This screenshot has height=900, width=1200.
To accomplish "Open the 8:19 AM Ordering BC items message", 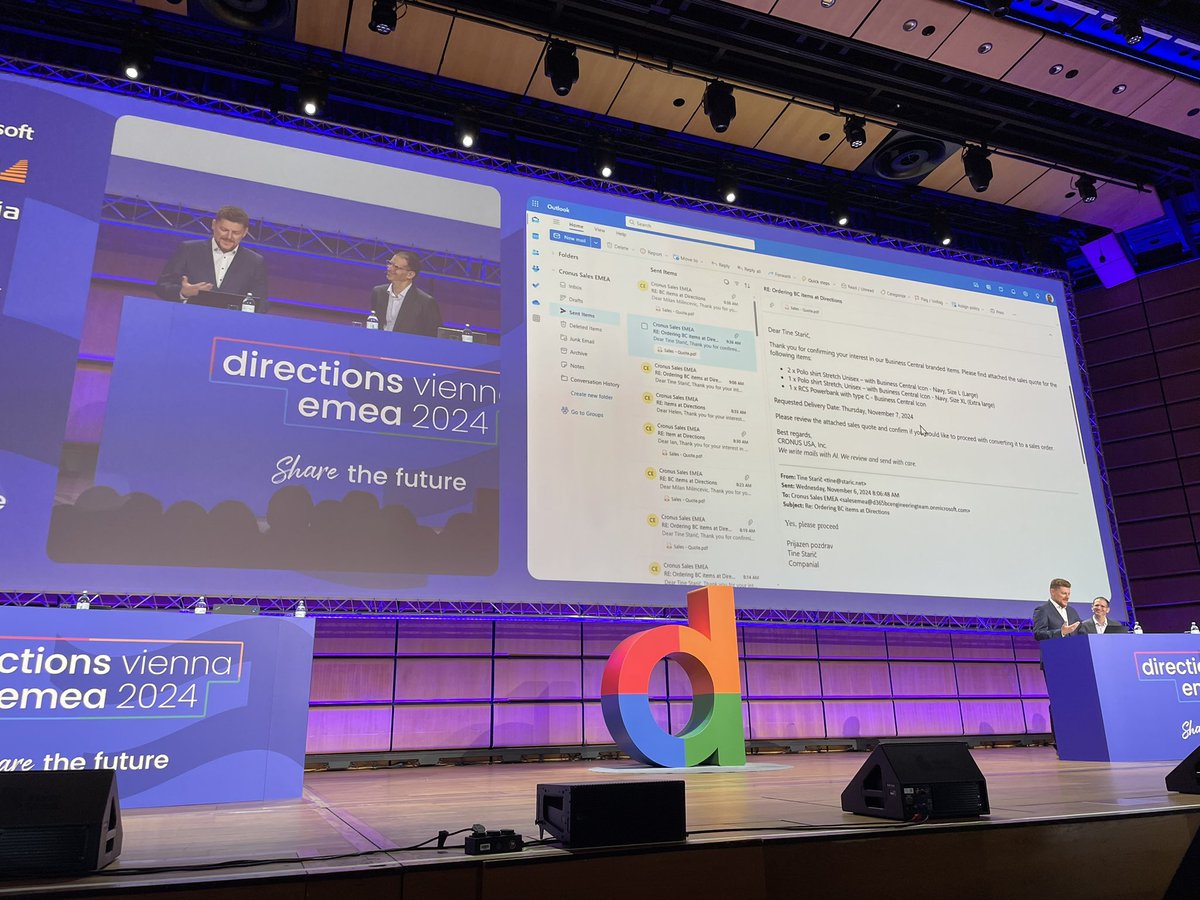I will pyautogui.click(x=704, y=533).
